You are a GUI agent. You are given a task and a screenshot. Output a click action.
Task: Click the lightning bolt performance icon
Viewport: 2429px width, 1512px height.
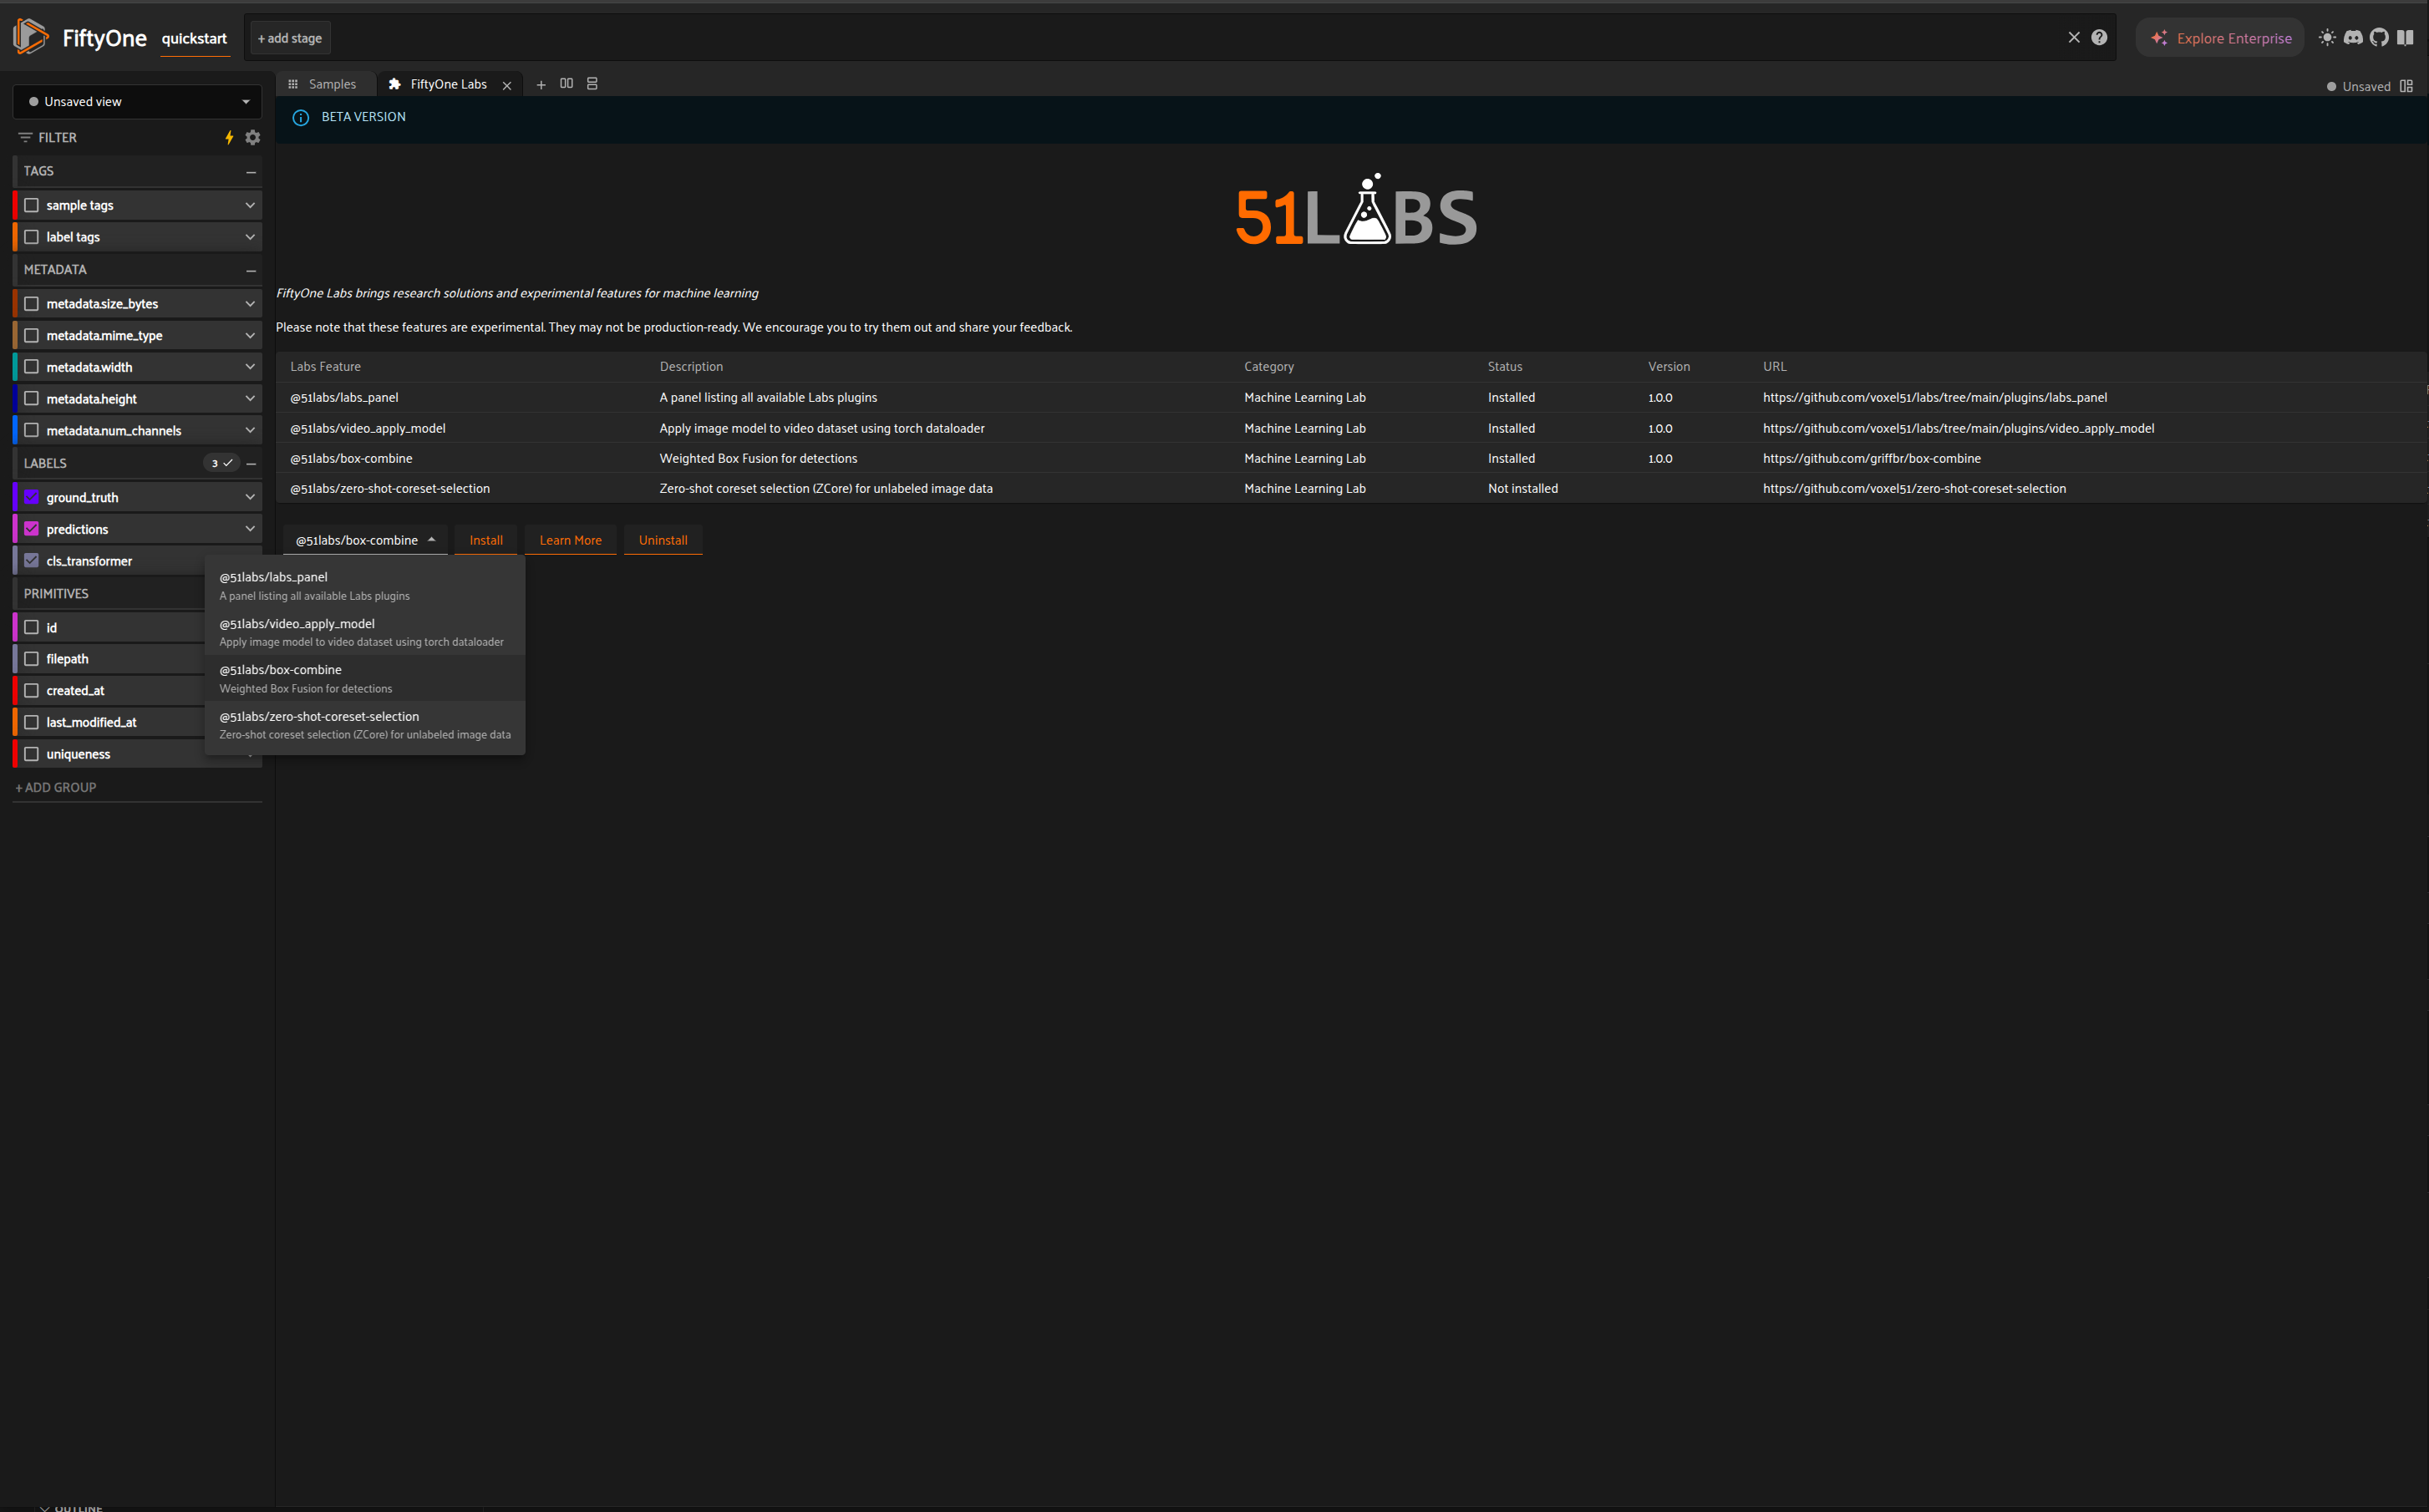point(229,138)
